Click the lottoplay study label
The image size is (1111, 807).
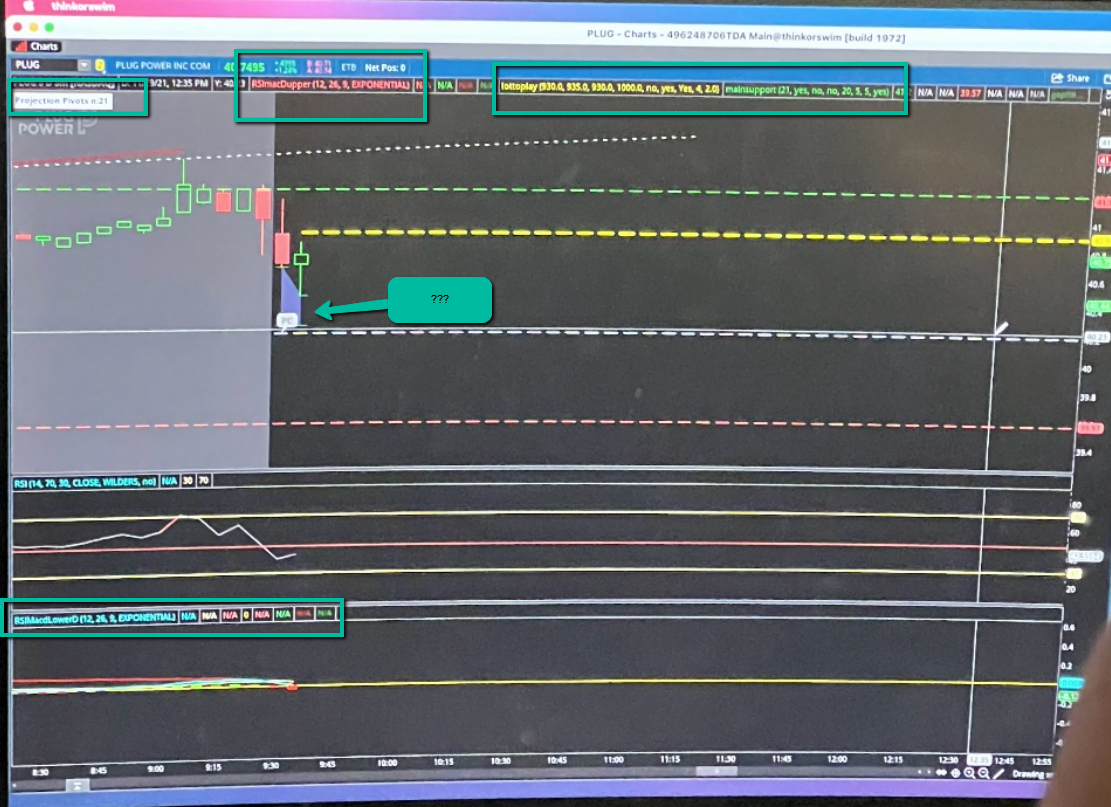(610, 87)
